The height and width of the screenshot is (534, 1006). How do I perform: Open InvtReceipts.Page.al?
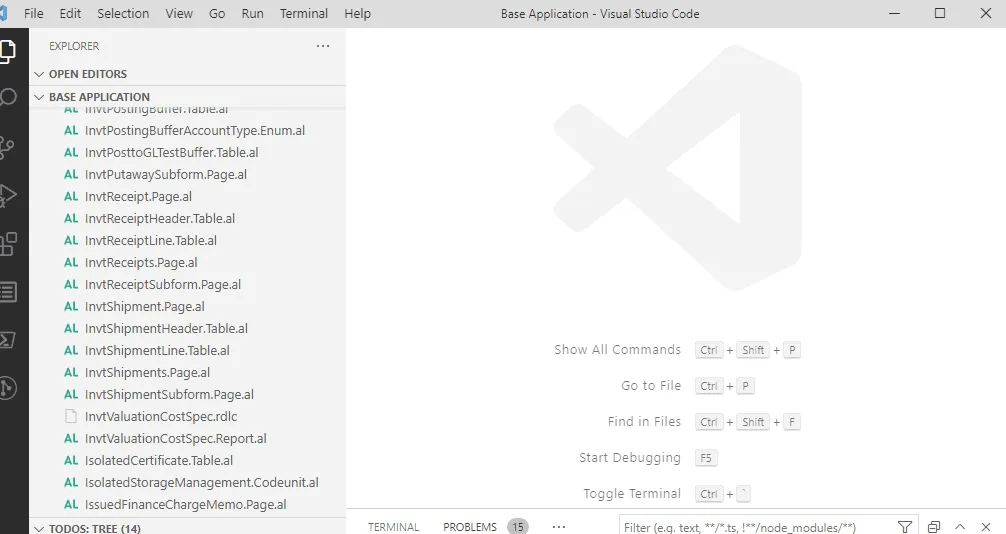point(141,263)
